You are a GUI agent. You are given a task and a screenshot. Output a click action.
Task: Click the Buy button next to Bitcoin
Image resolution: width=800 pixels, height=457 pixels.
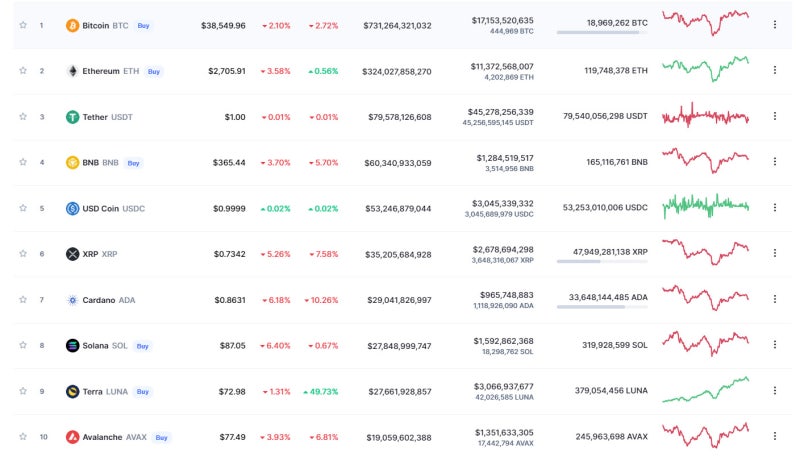[x=143, y=26]
